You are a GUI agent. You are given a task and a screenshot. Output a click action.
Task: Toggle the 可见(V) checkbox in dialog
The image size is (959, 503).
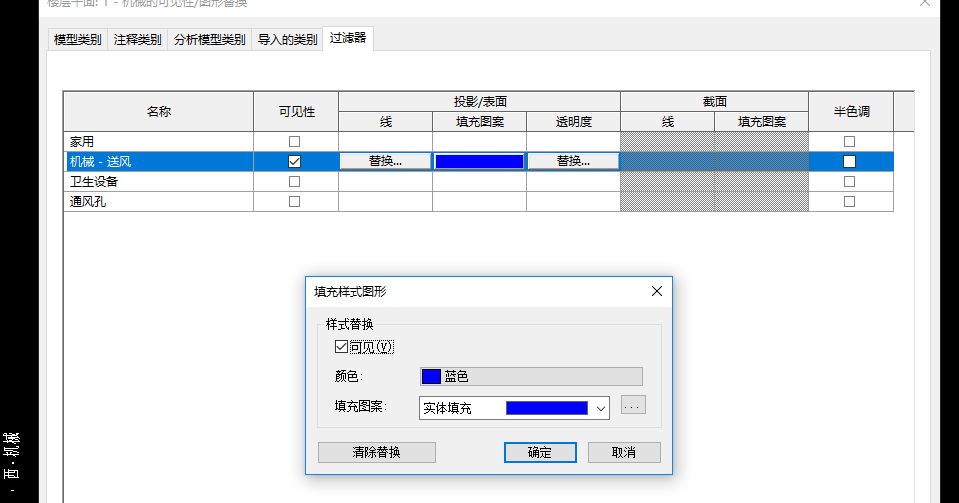[341, 347]
